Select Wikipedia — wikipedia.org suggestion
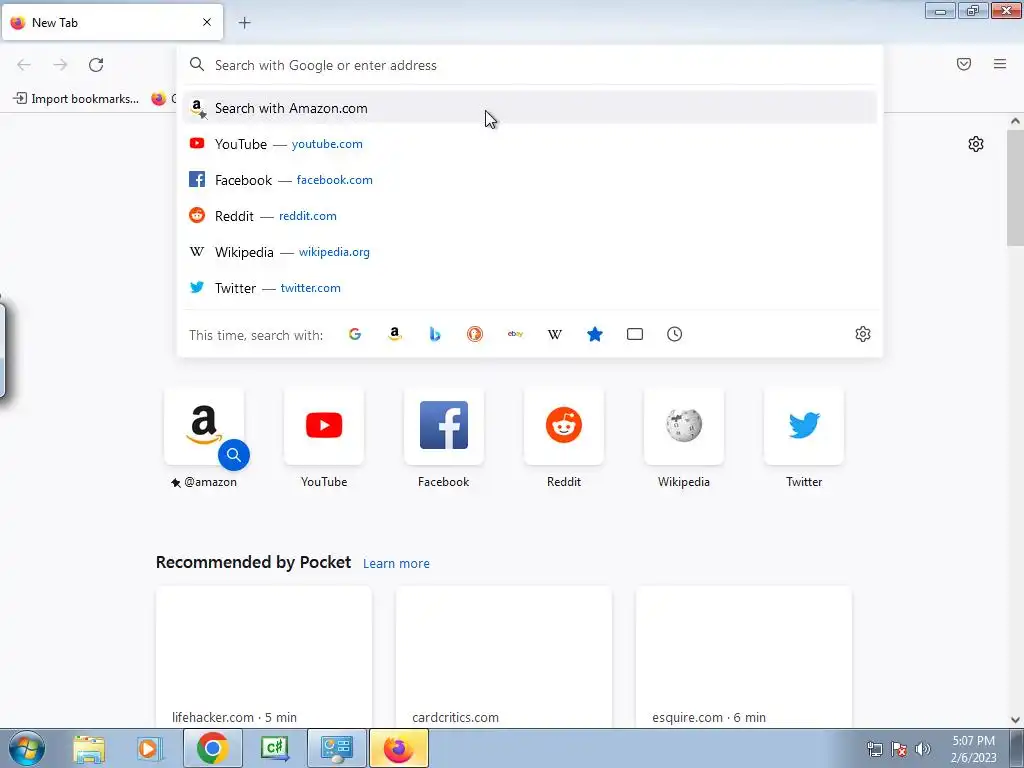 529,251
